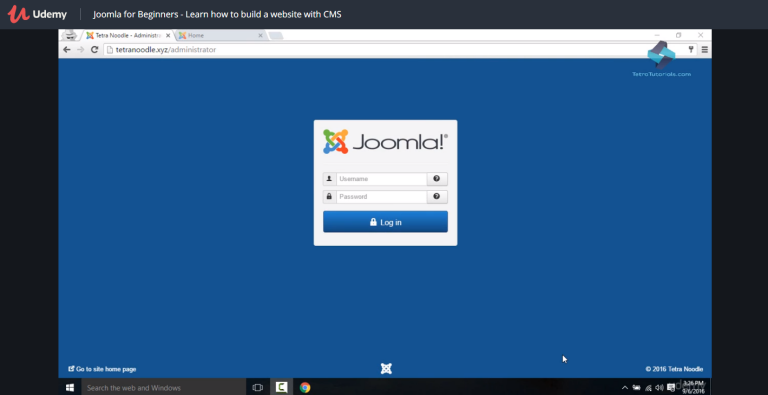768x395 pixels.
Task: Focus the Username input field
Action: [x=382, y=179]
